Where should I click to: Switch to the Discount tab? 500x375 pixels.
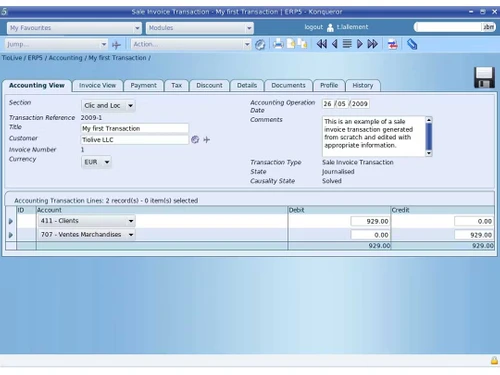pyautogui.click(x=209, y=86)
